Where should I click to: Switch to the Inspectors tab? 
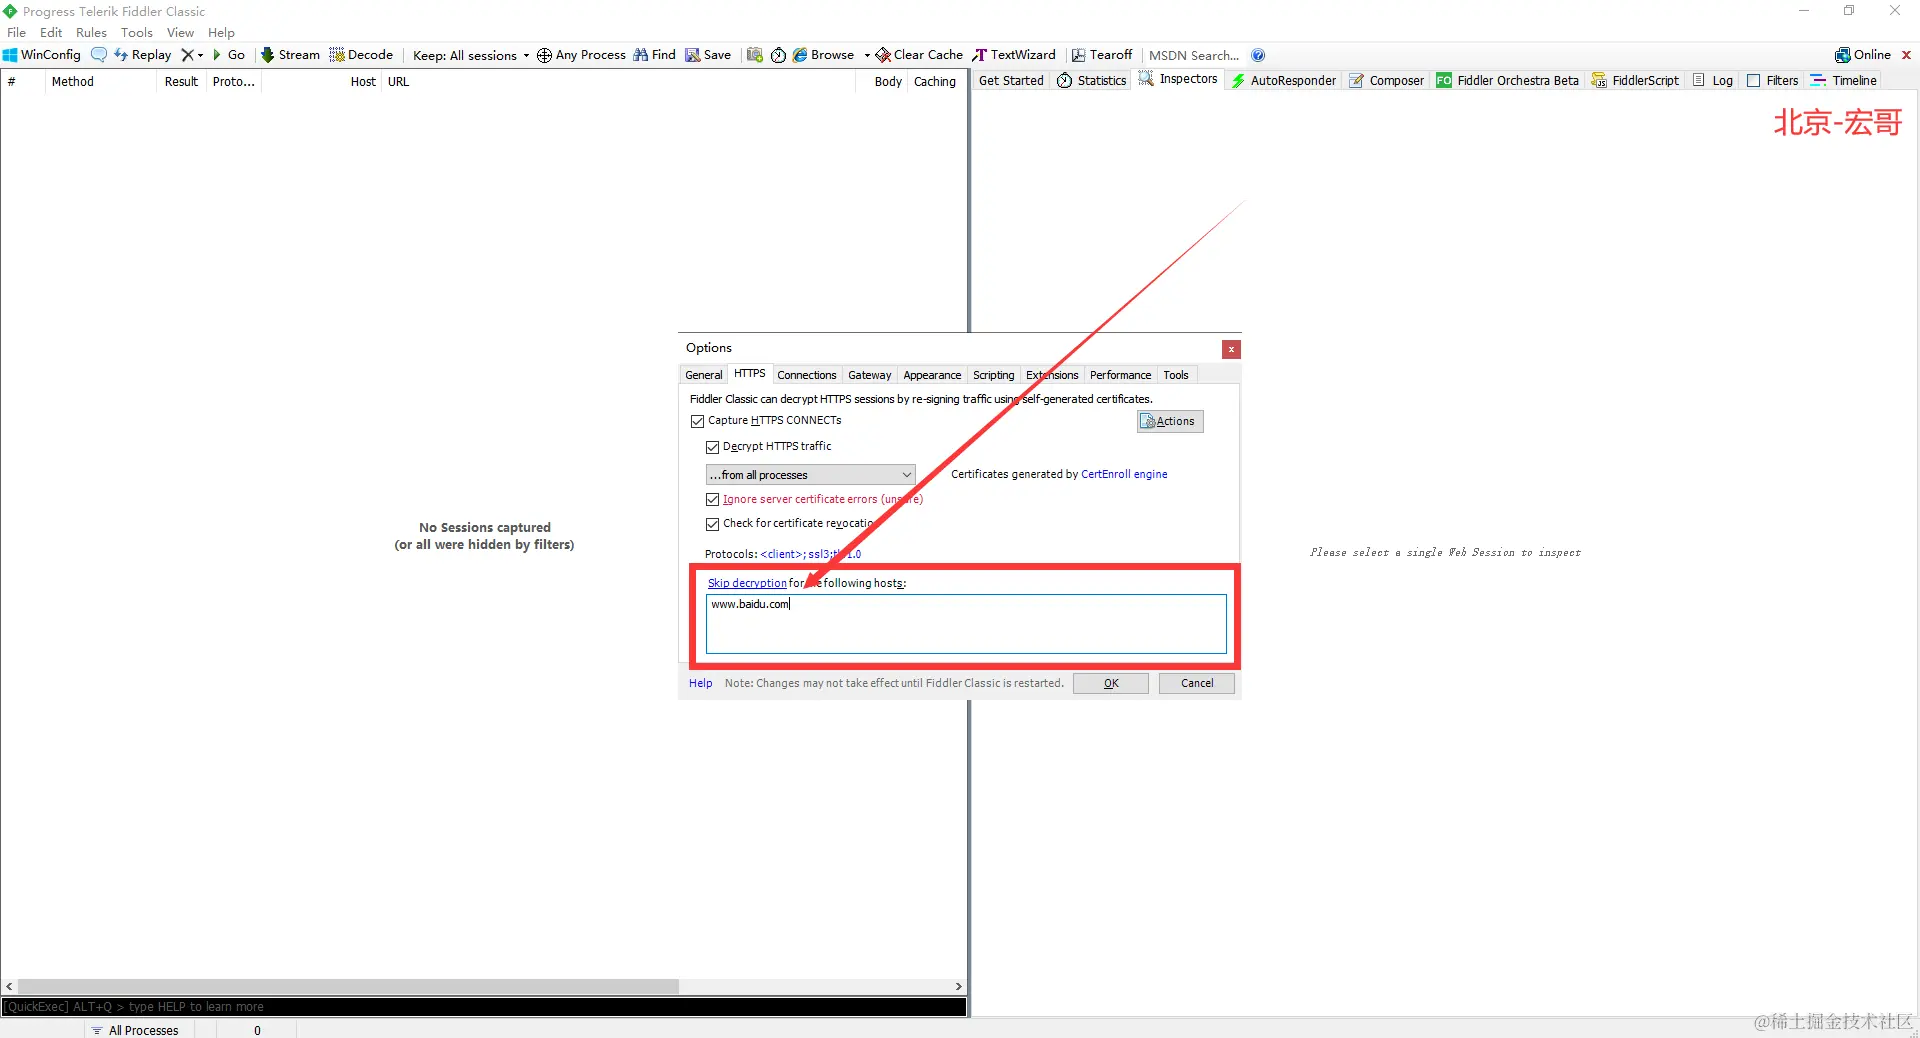pyautogui.click(x=1178, y=79)
